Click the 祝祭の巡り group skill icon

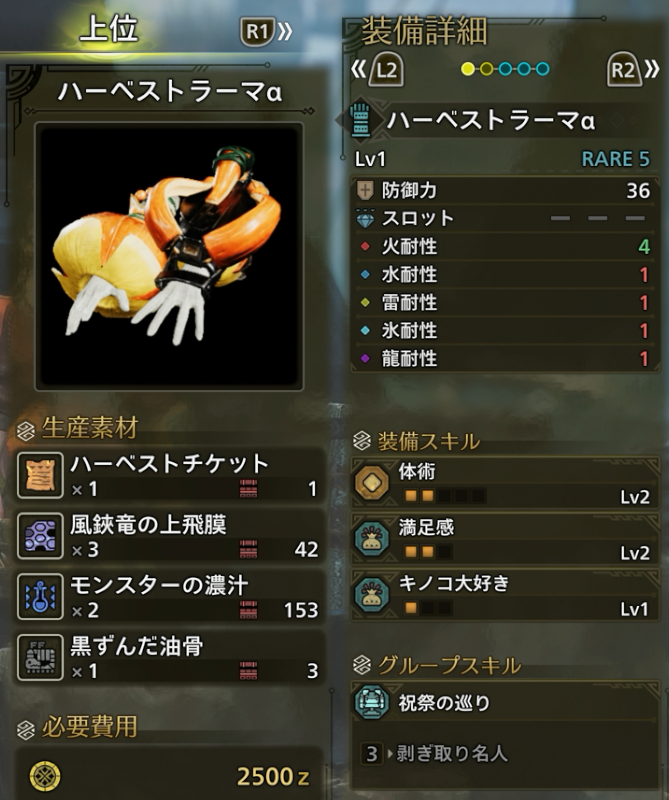[x=372, y=702]
